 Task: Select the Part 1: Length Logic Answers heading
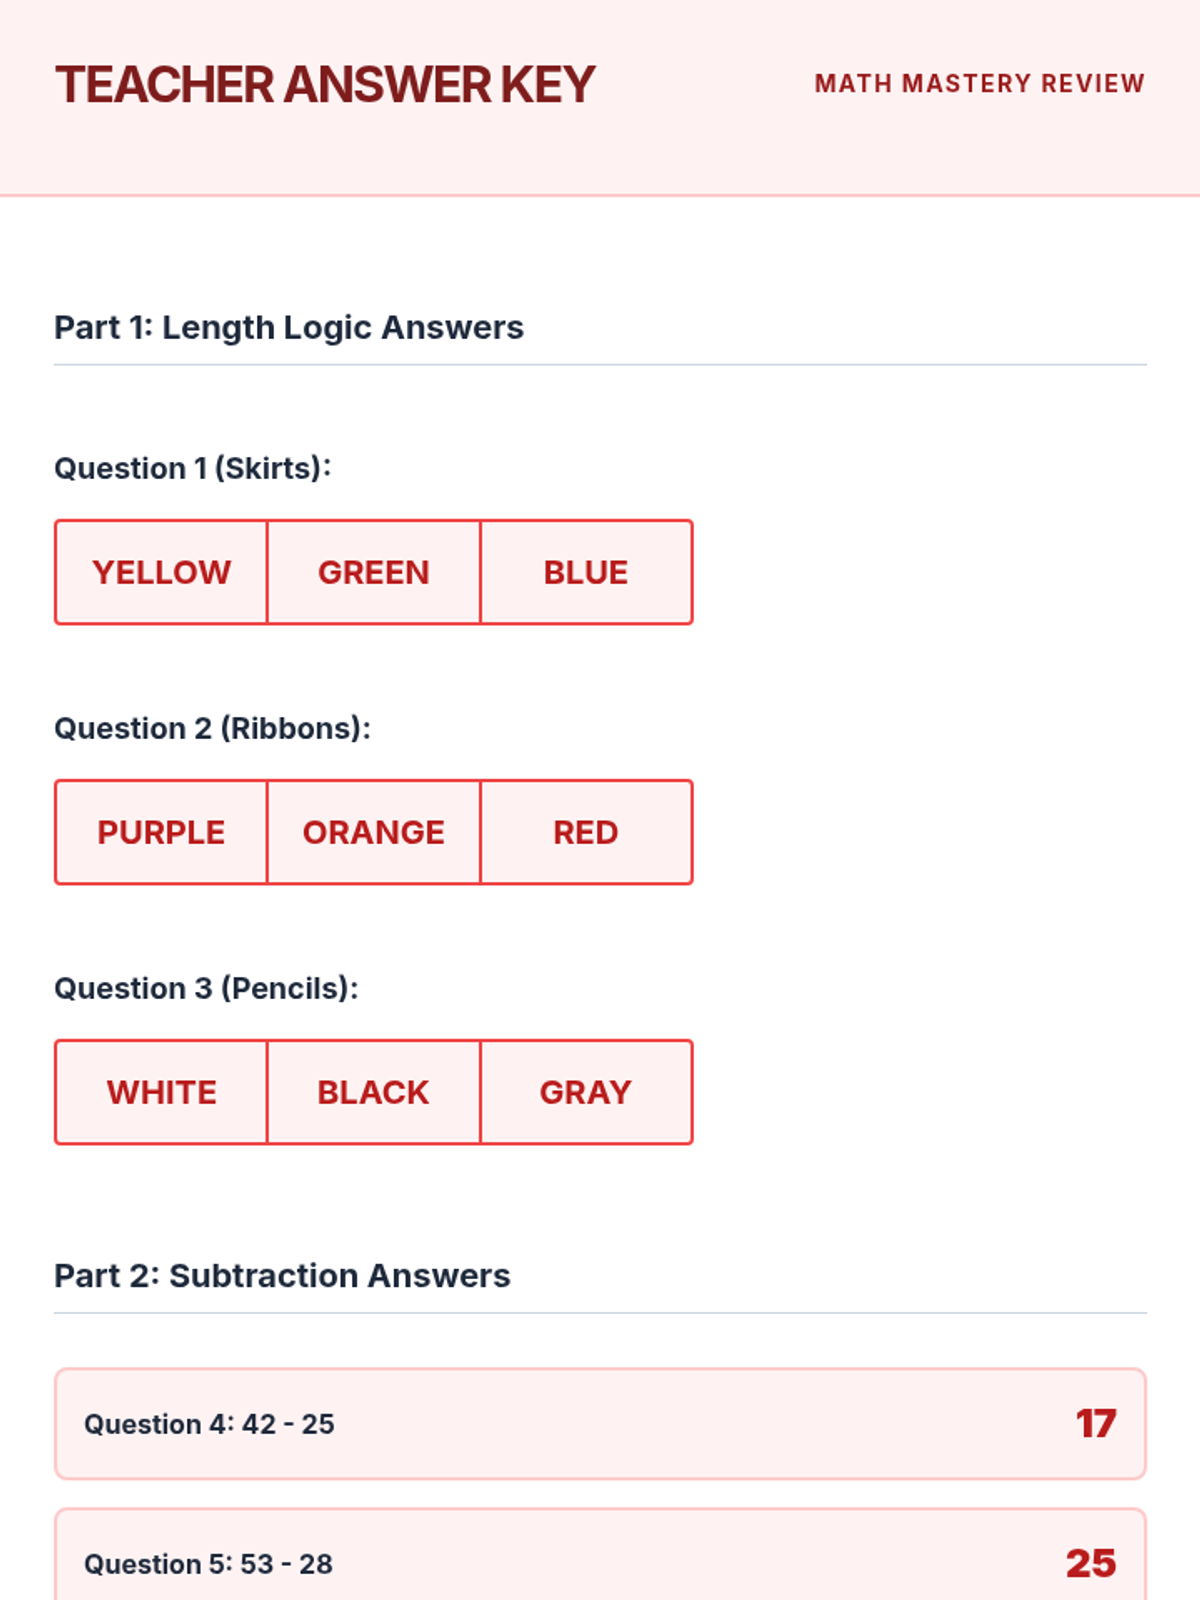pos(289,327)
